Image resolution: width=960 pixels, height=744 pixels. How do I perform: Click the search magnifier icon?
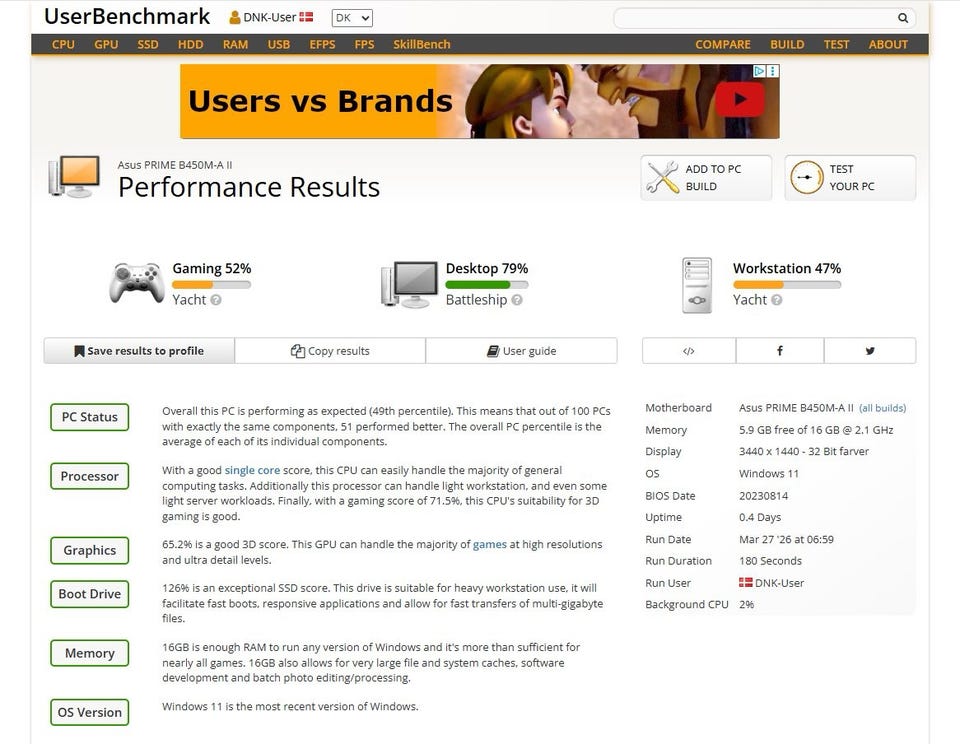(902, 18)
